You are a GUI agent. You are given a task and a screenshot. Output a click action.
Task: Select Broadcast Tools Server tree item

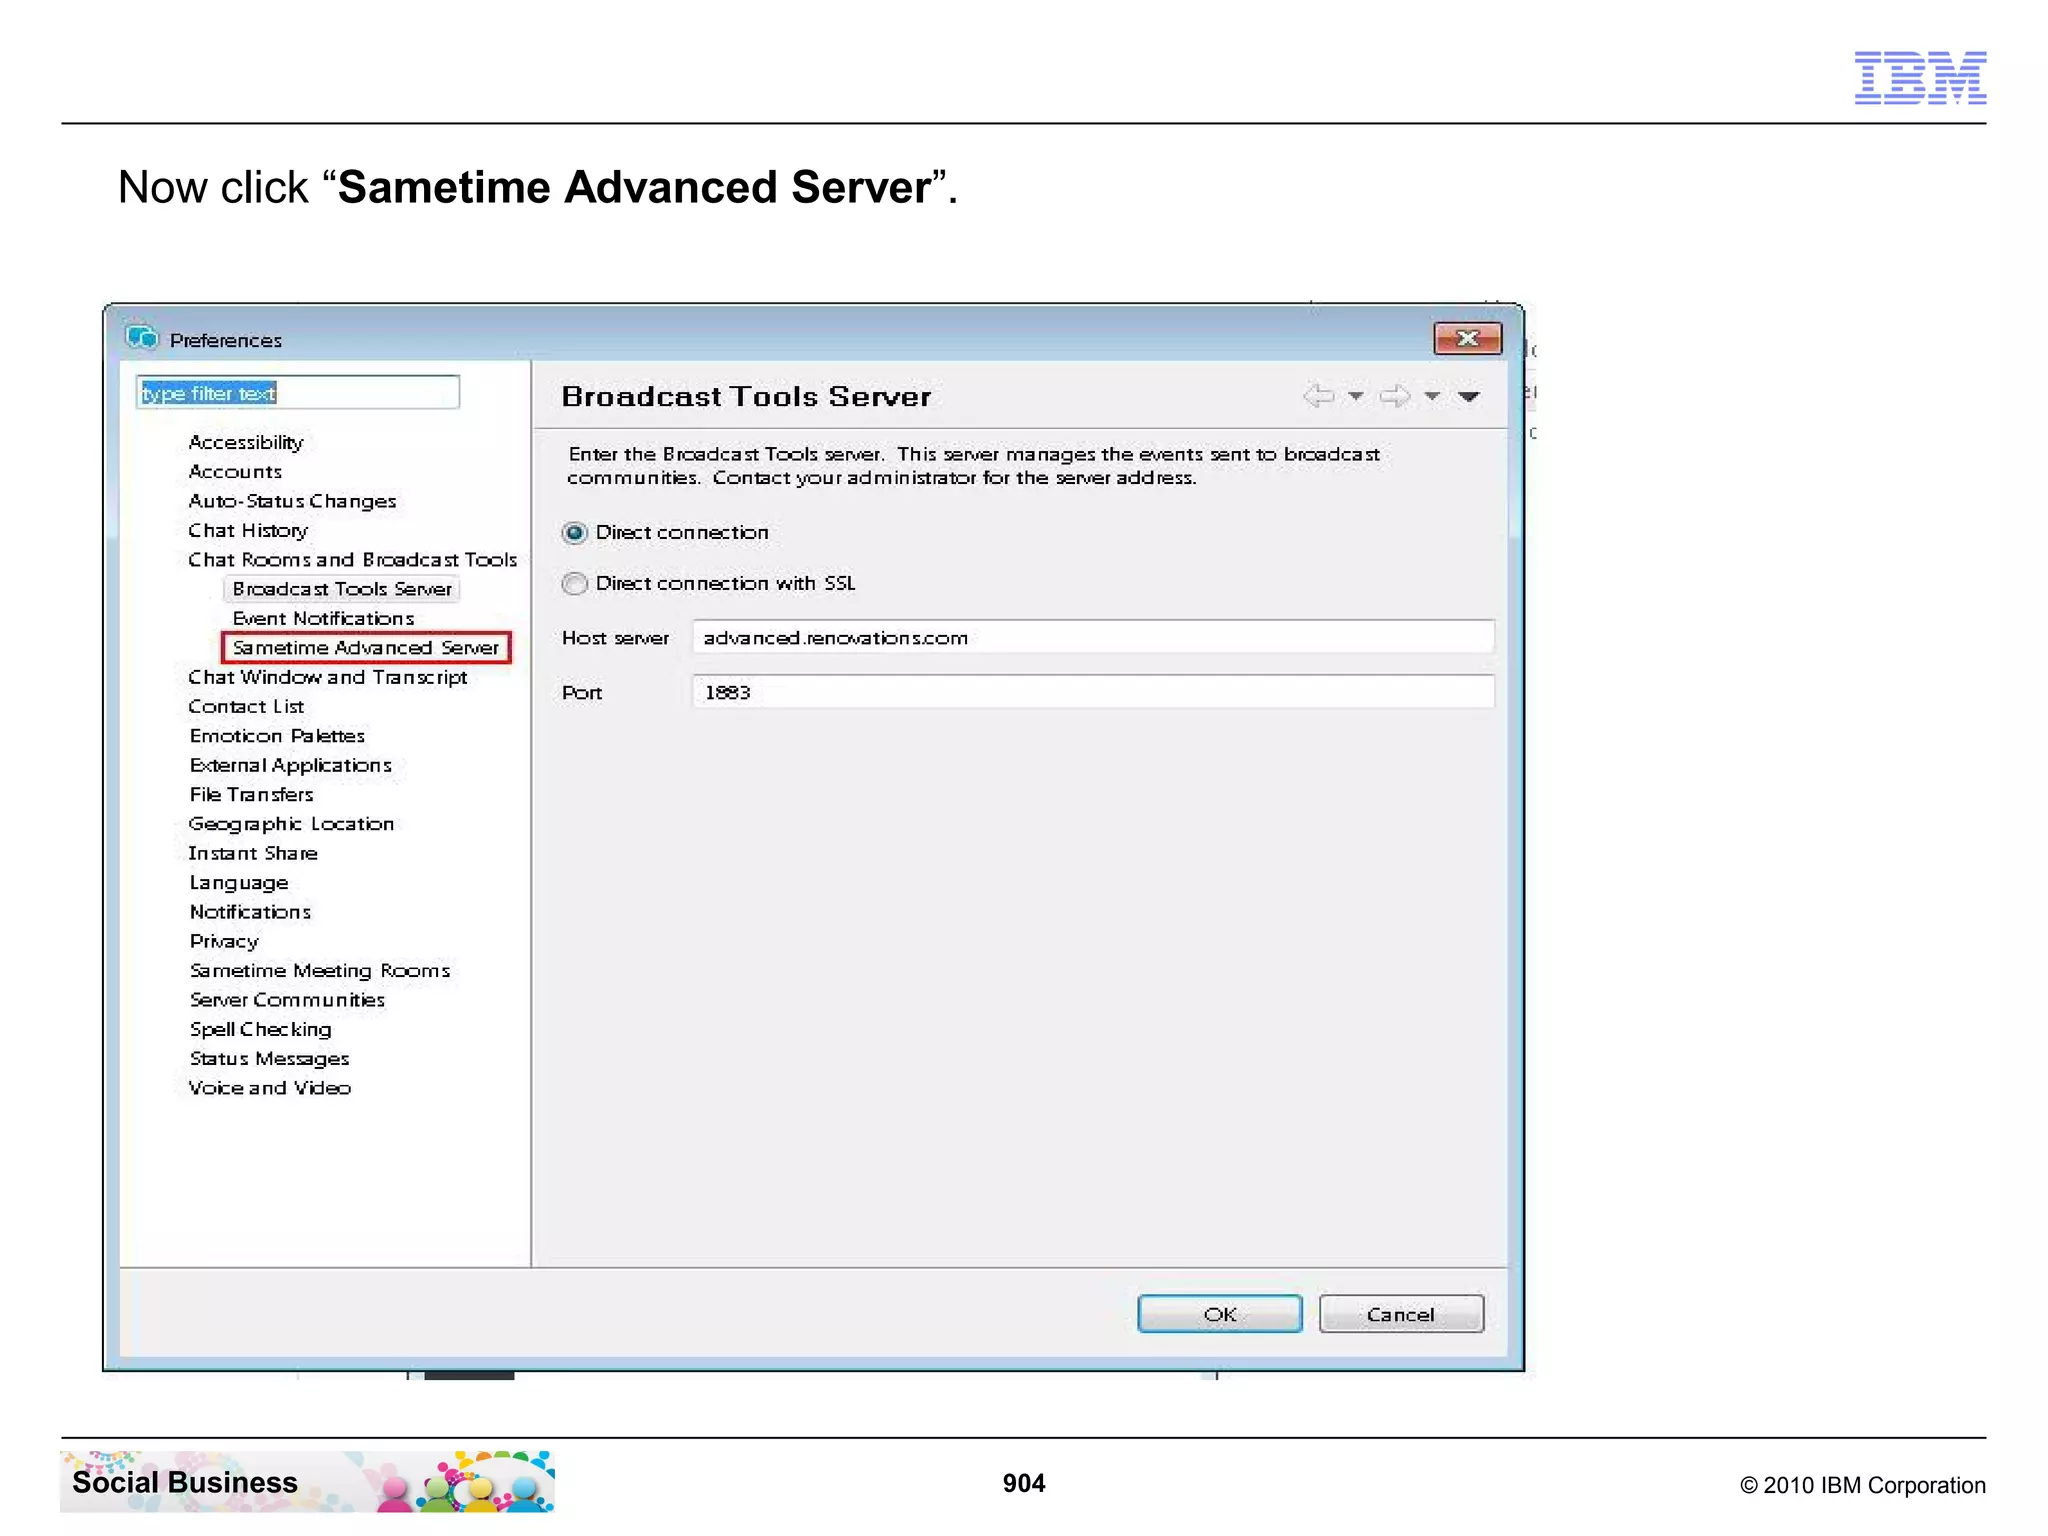[342, 589]
